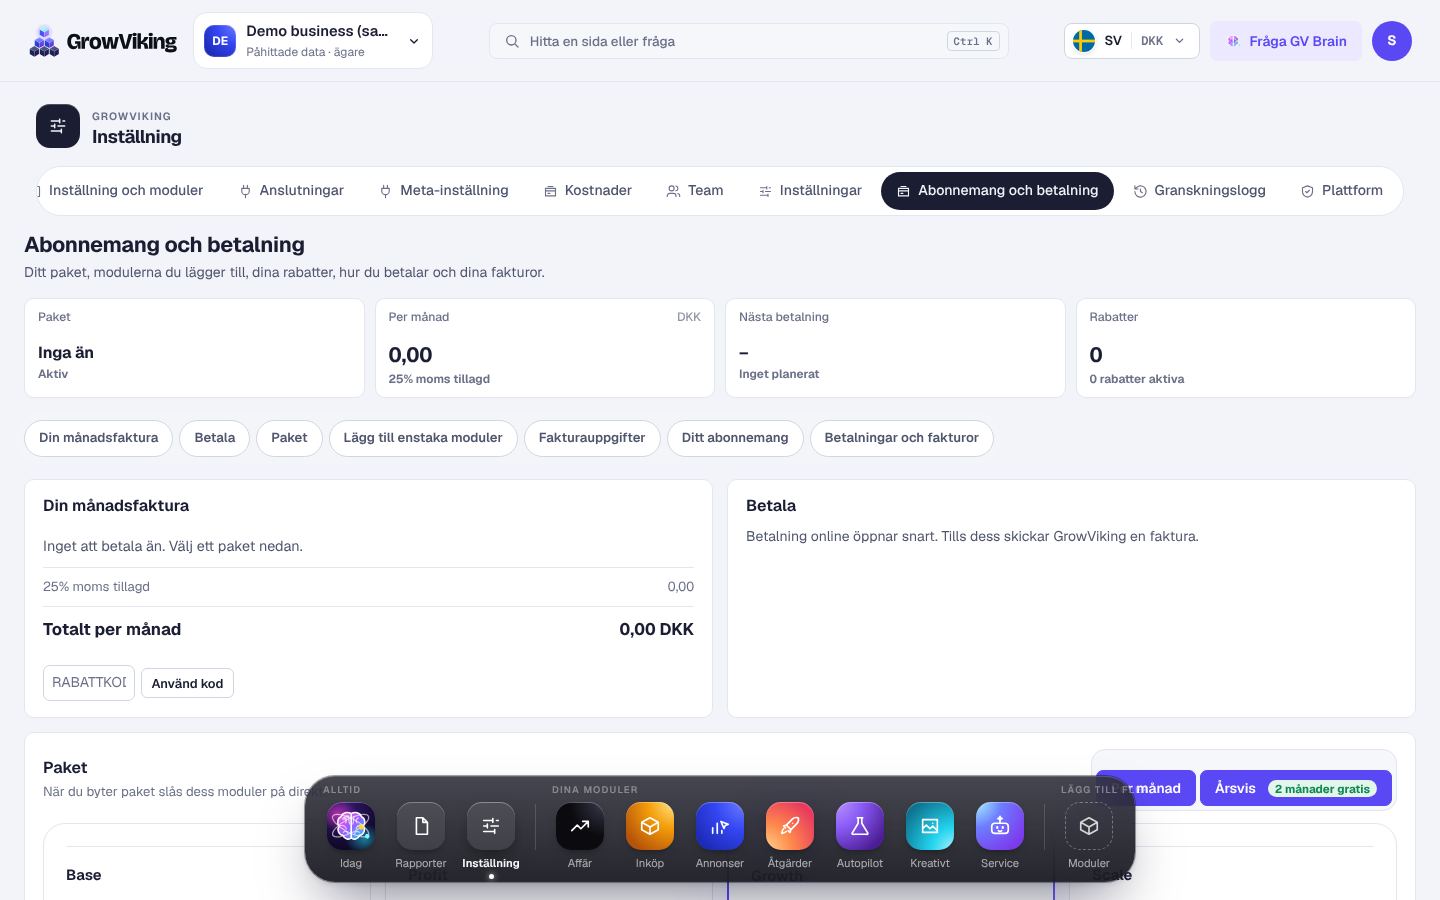Image resolution: width=1440 pixels, height=900 pixels.
Task: Go to Kostnader tab
Action: (588, 190)
